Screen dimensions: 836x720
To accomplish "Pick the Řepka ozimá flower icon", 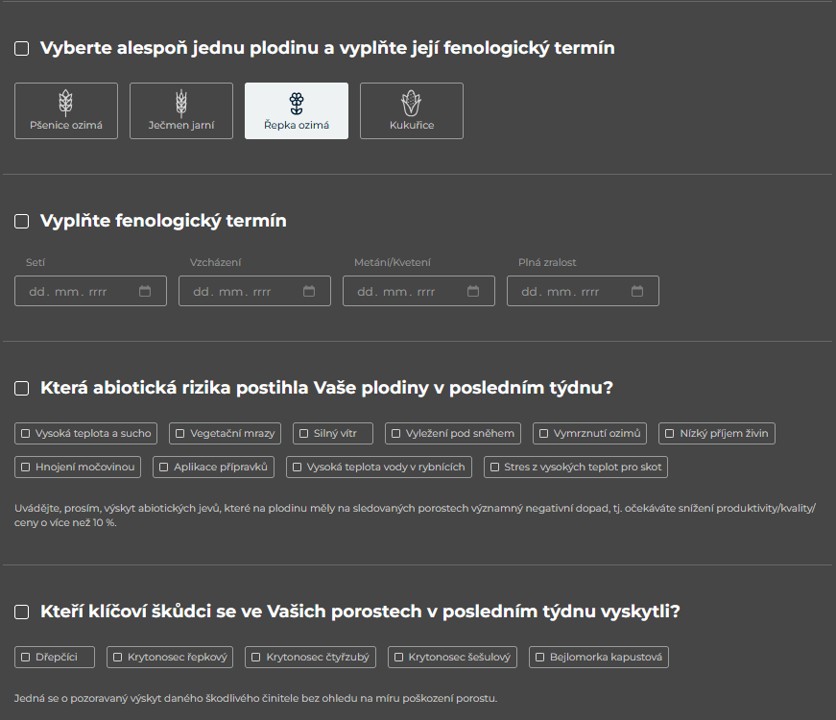I will [296, 103].
